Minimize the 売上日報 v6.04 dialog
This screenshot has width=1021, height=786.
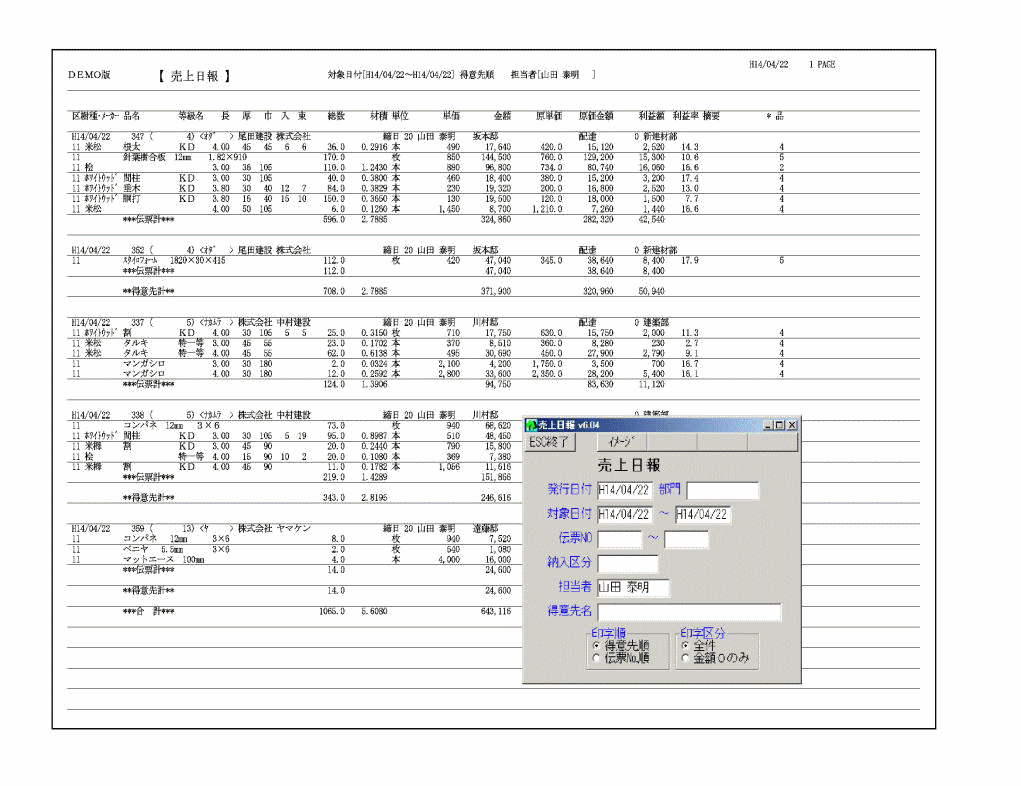[768, 425]
